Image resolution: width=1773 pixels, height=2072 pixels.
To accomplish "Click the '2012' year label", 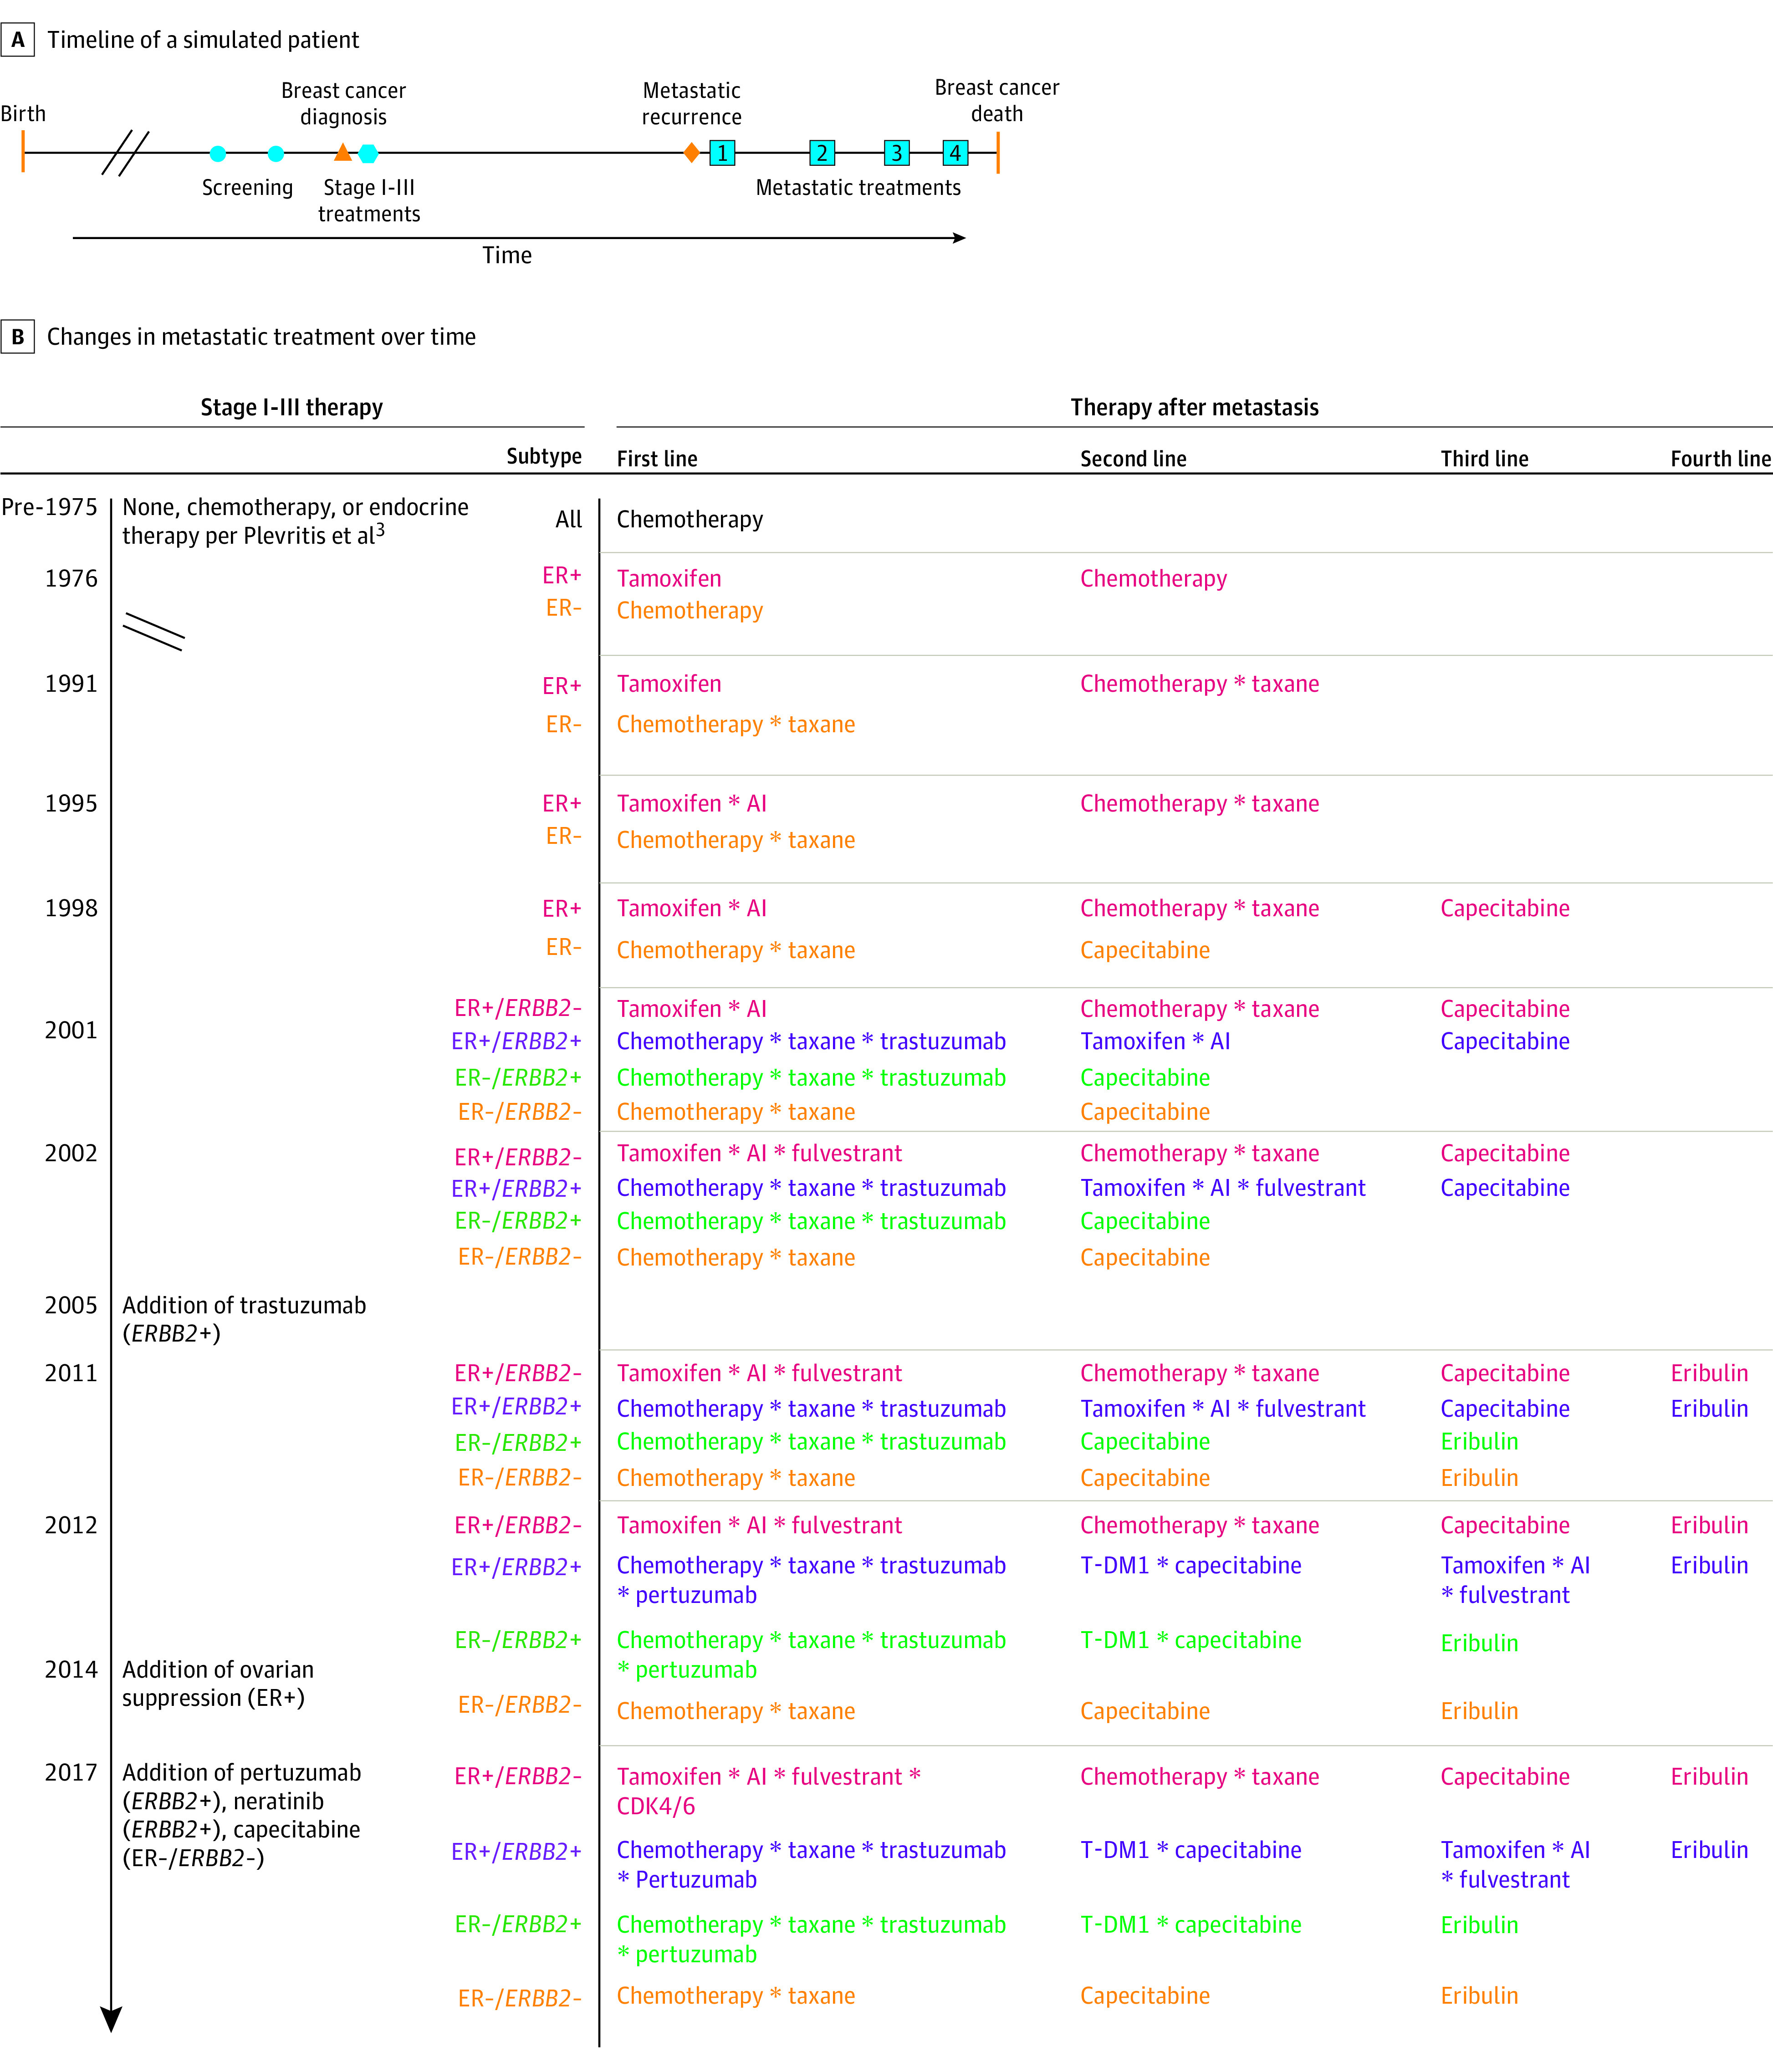I will (71, 1525).
